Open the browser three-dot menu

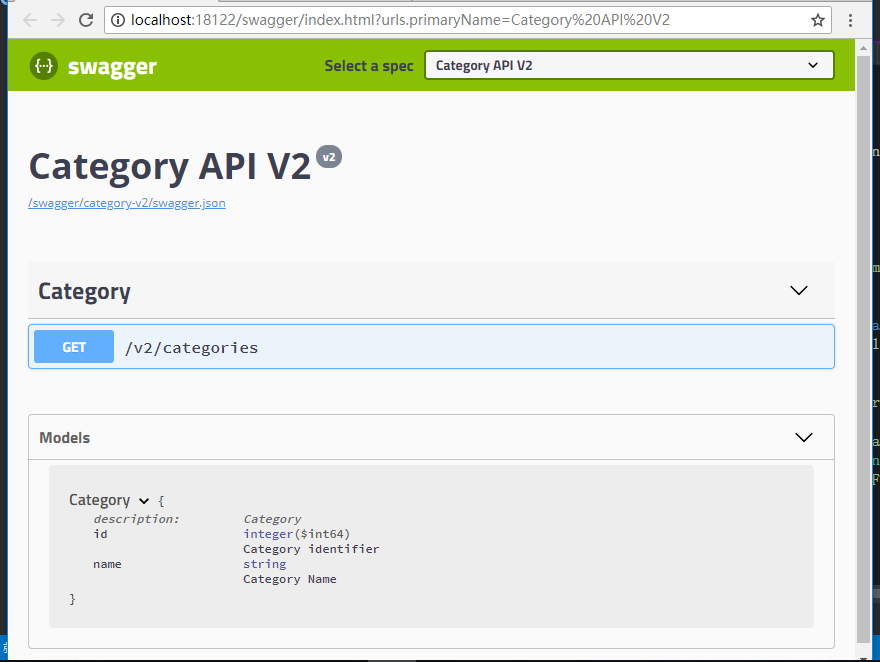click(x=850, y=20)
